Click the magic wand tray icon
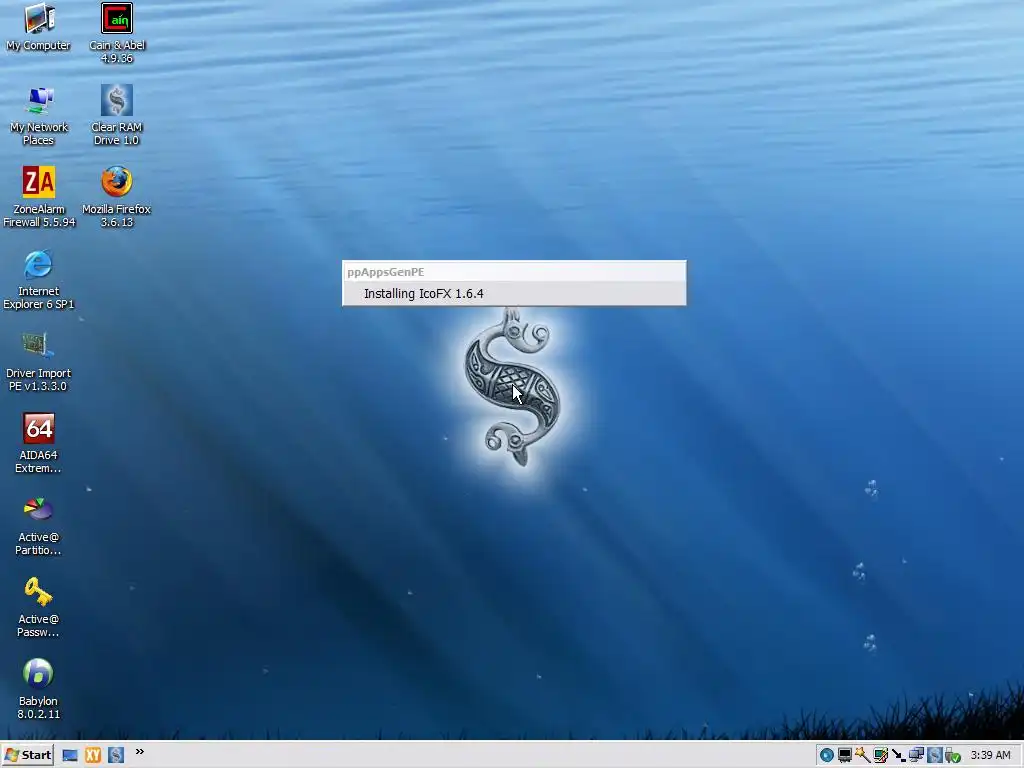Viewport: 1024px width, 768px height. (x=862, y=756)
